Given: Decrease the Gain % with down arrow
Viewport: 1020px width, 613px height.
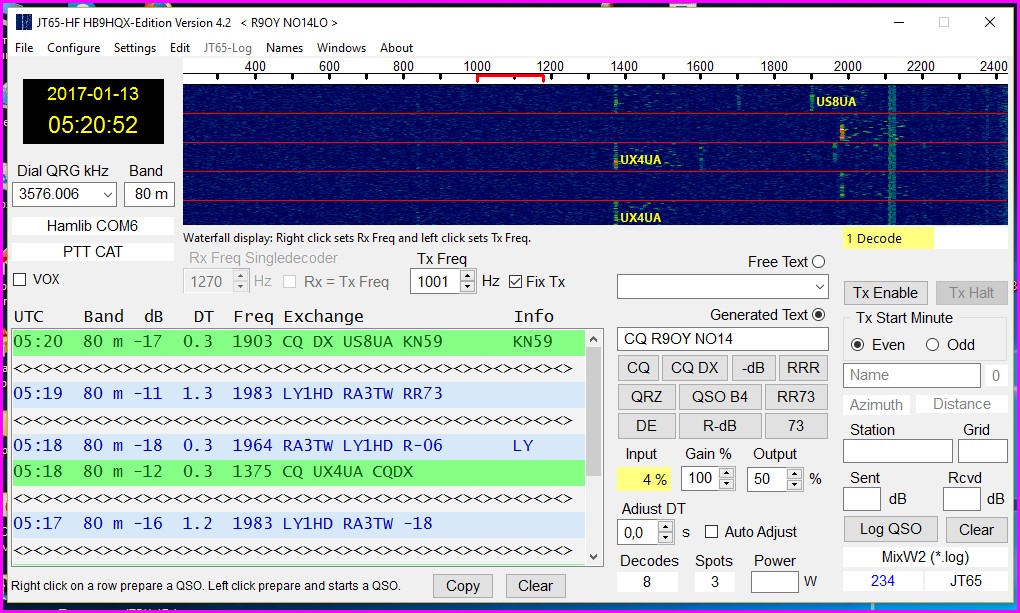Looking at the screenshot, I should coord(724,484).
